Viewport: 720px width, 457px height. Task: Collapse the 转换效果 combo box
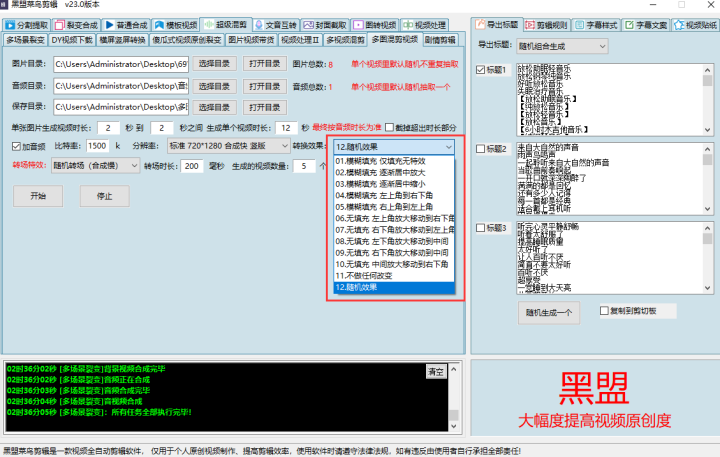pos(449,147)
